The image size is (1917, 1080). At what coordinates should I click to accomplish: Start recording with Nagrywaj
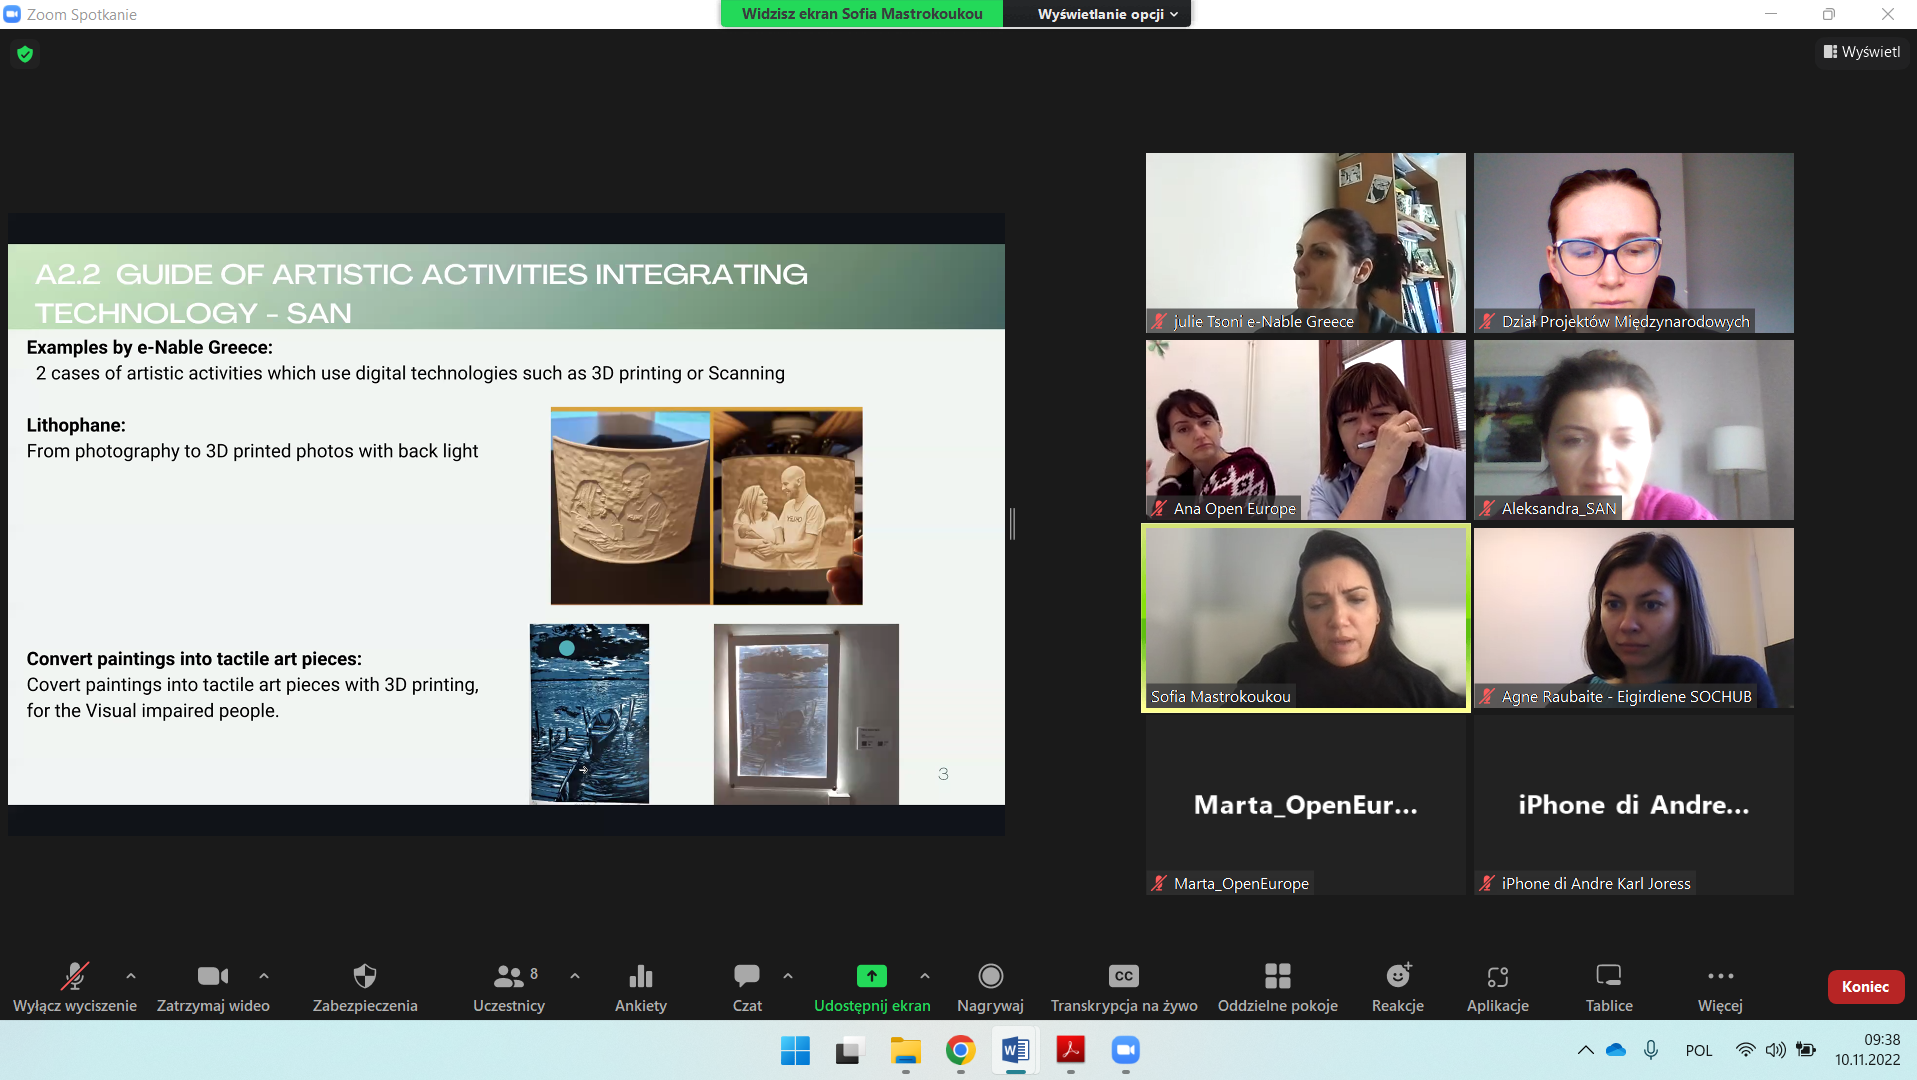[990, 986]
